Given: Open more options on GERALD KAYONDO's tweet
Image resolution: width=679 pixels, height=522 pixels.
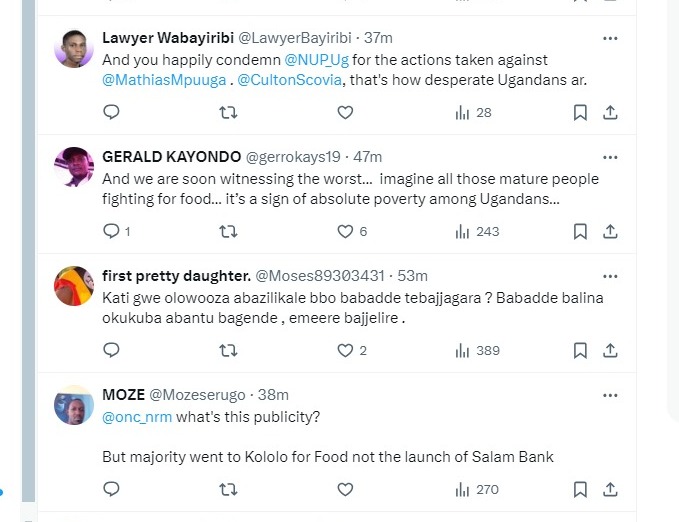Looking at the screenshot, I should coord(610,157).
